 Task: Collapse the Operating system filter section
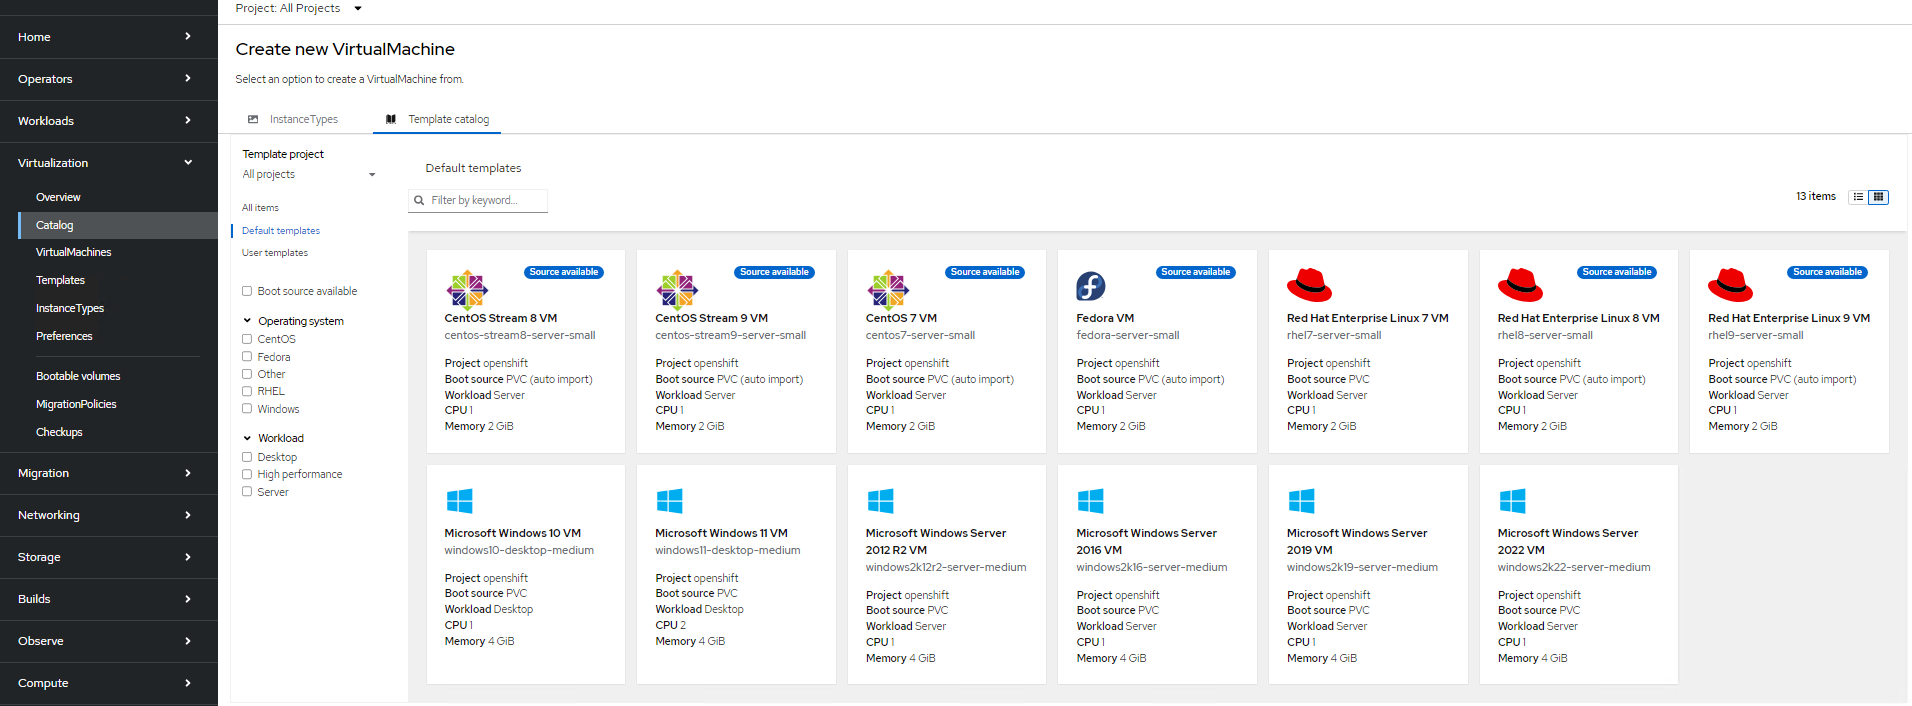[293, 321]
